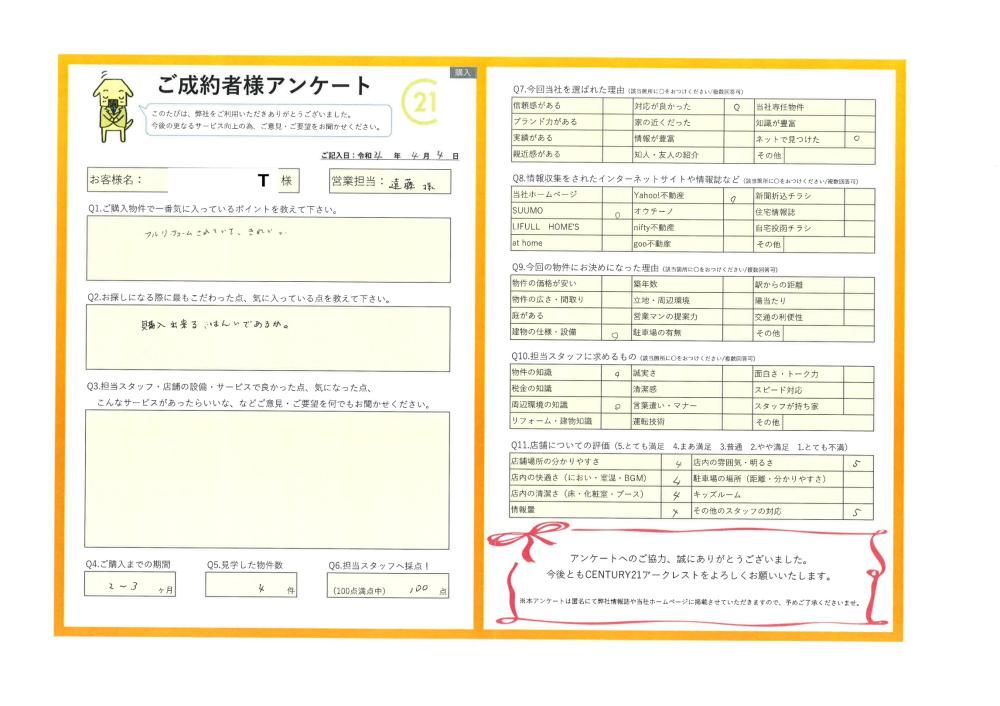
Task: Click the Q5 viewed properties count field
Action: pyautogui.click(x=251, y=585)
